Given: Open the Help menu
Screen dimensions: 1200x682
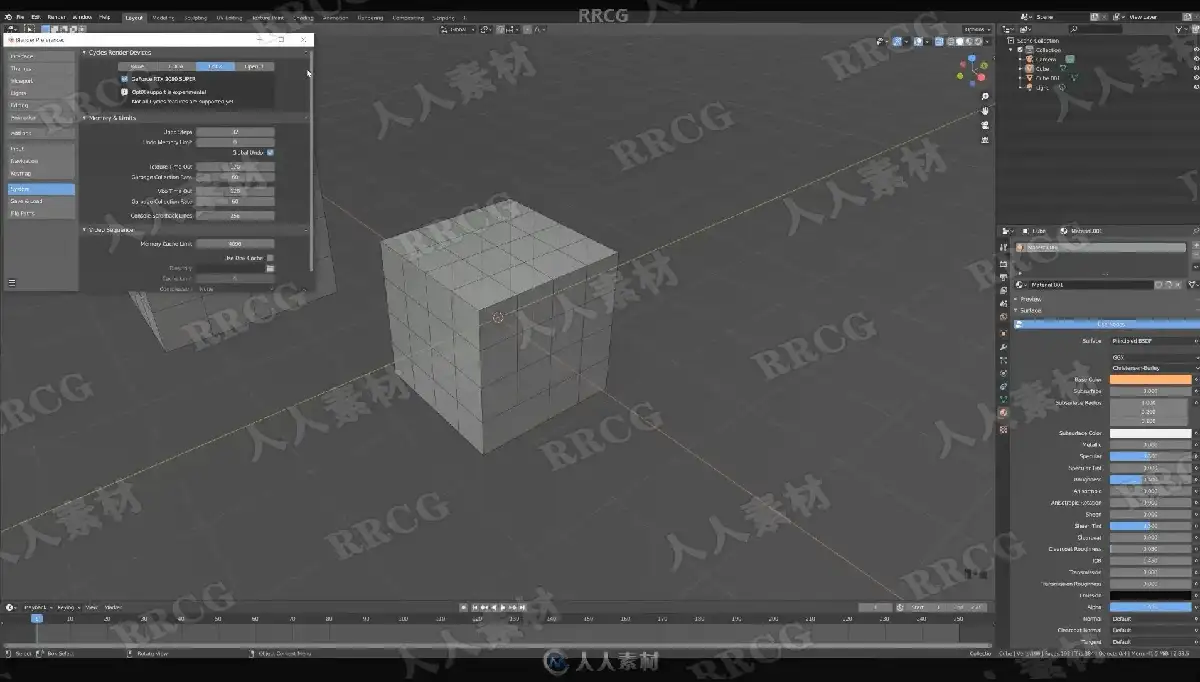Looking at the screenshot, I should point(104,17).
